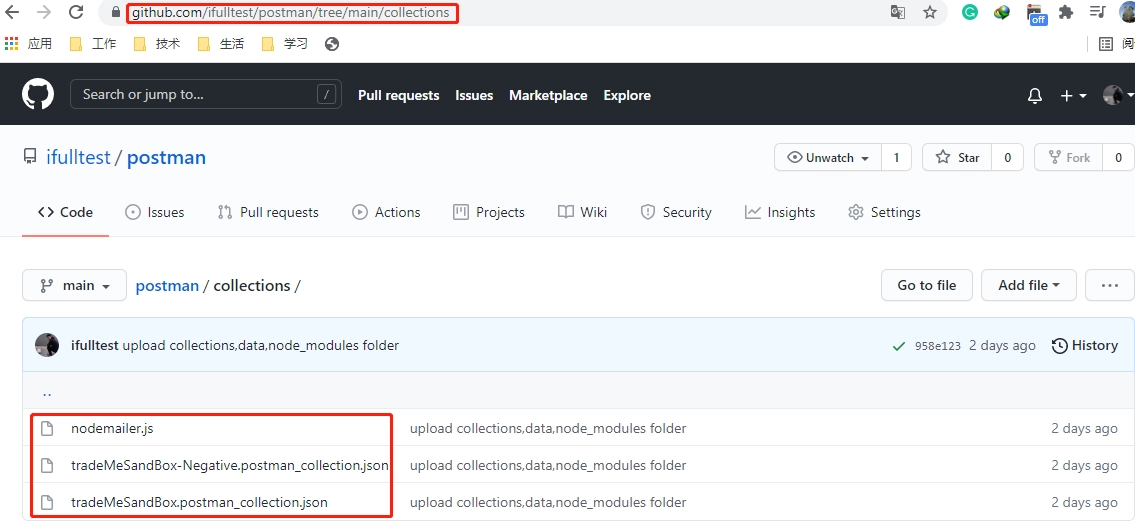Open the reading list icon
Screen dimensions: 1135x528
pos(1106,44)
